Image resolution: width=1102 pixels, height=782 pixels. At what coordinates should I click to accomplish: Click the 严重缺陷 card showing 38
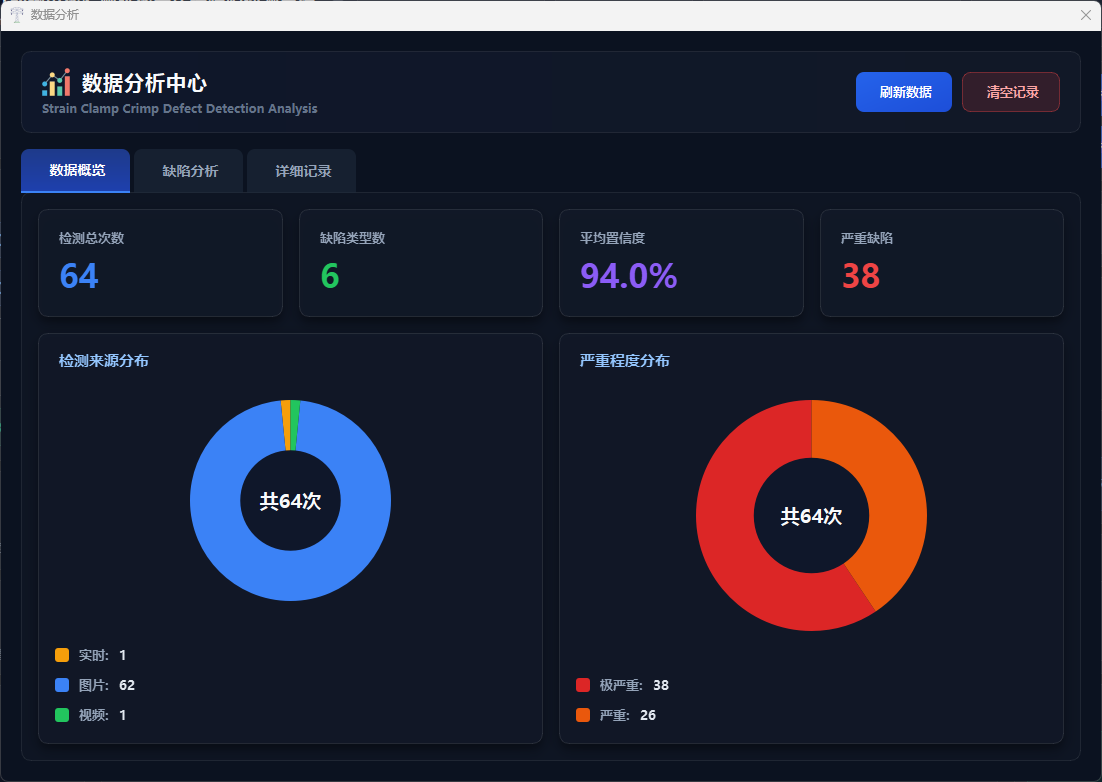coord(941,263)
